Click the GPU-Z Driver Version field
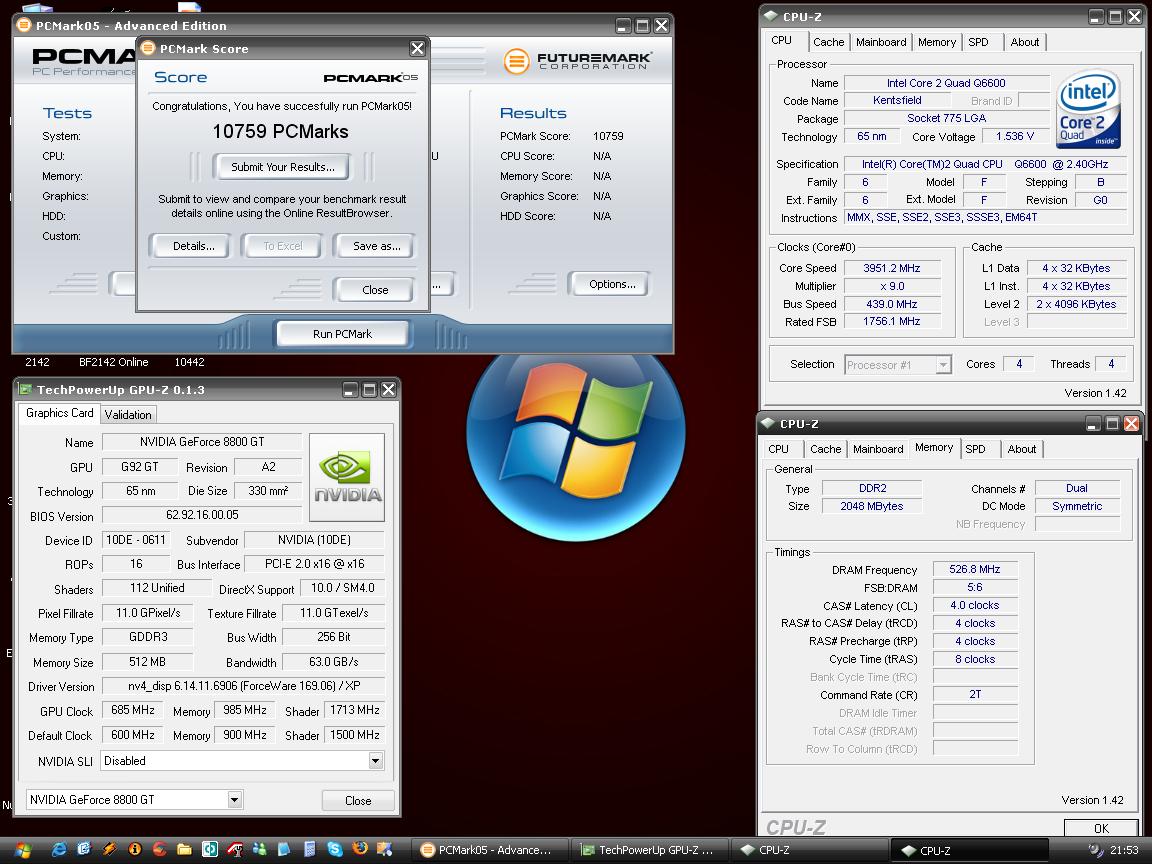 [x=243, y=686]
